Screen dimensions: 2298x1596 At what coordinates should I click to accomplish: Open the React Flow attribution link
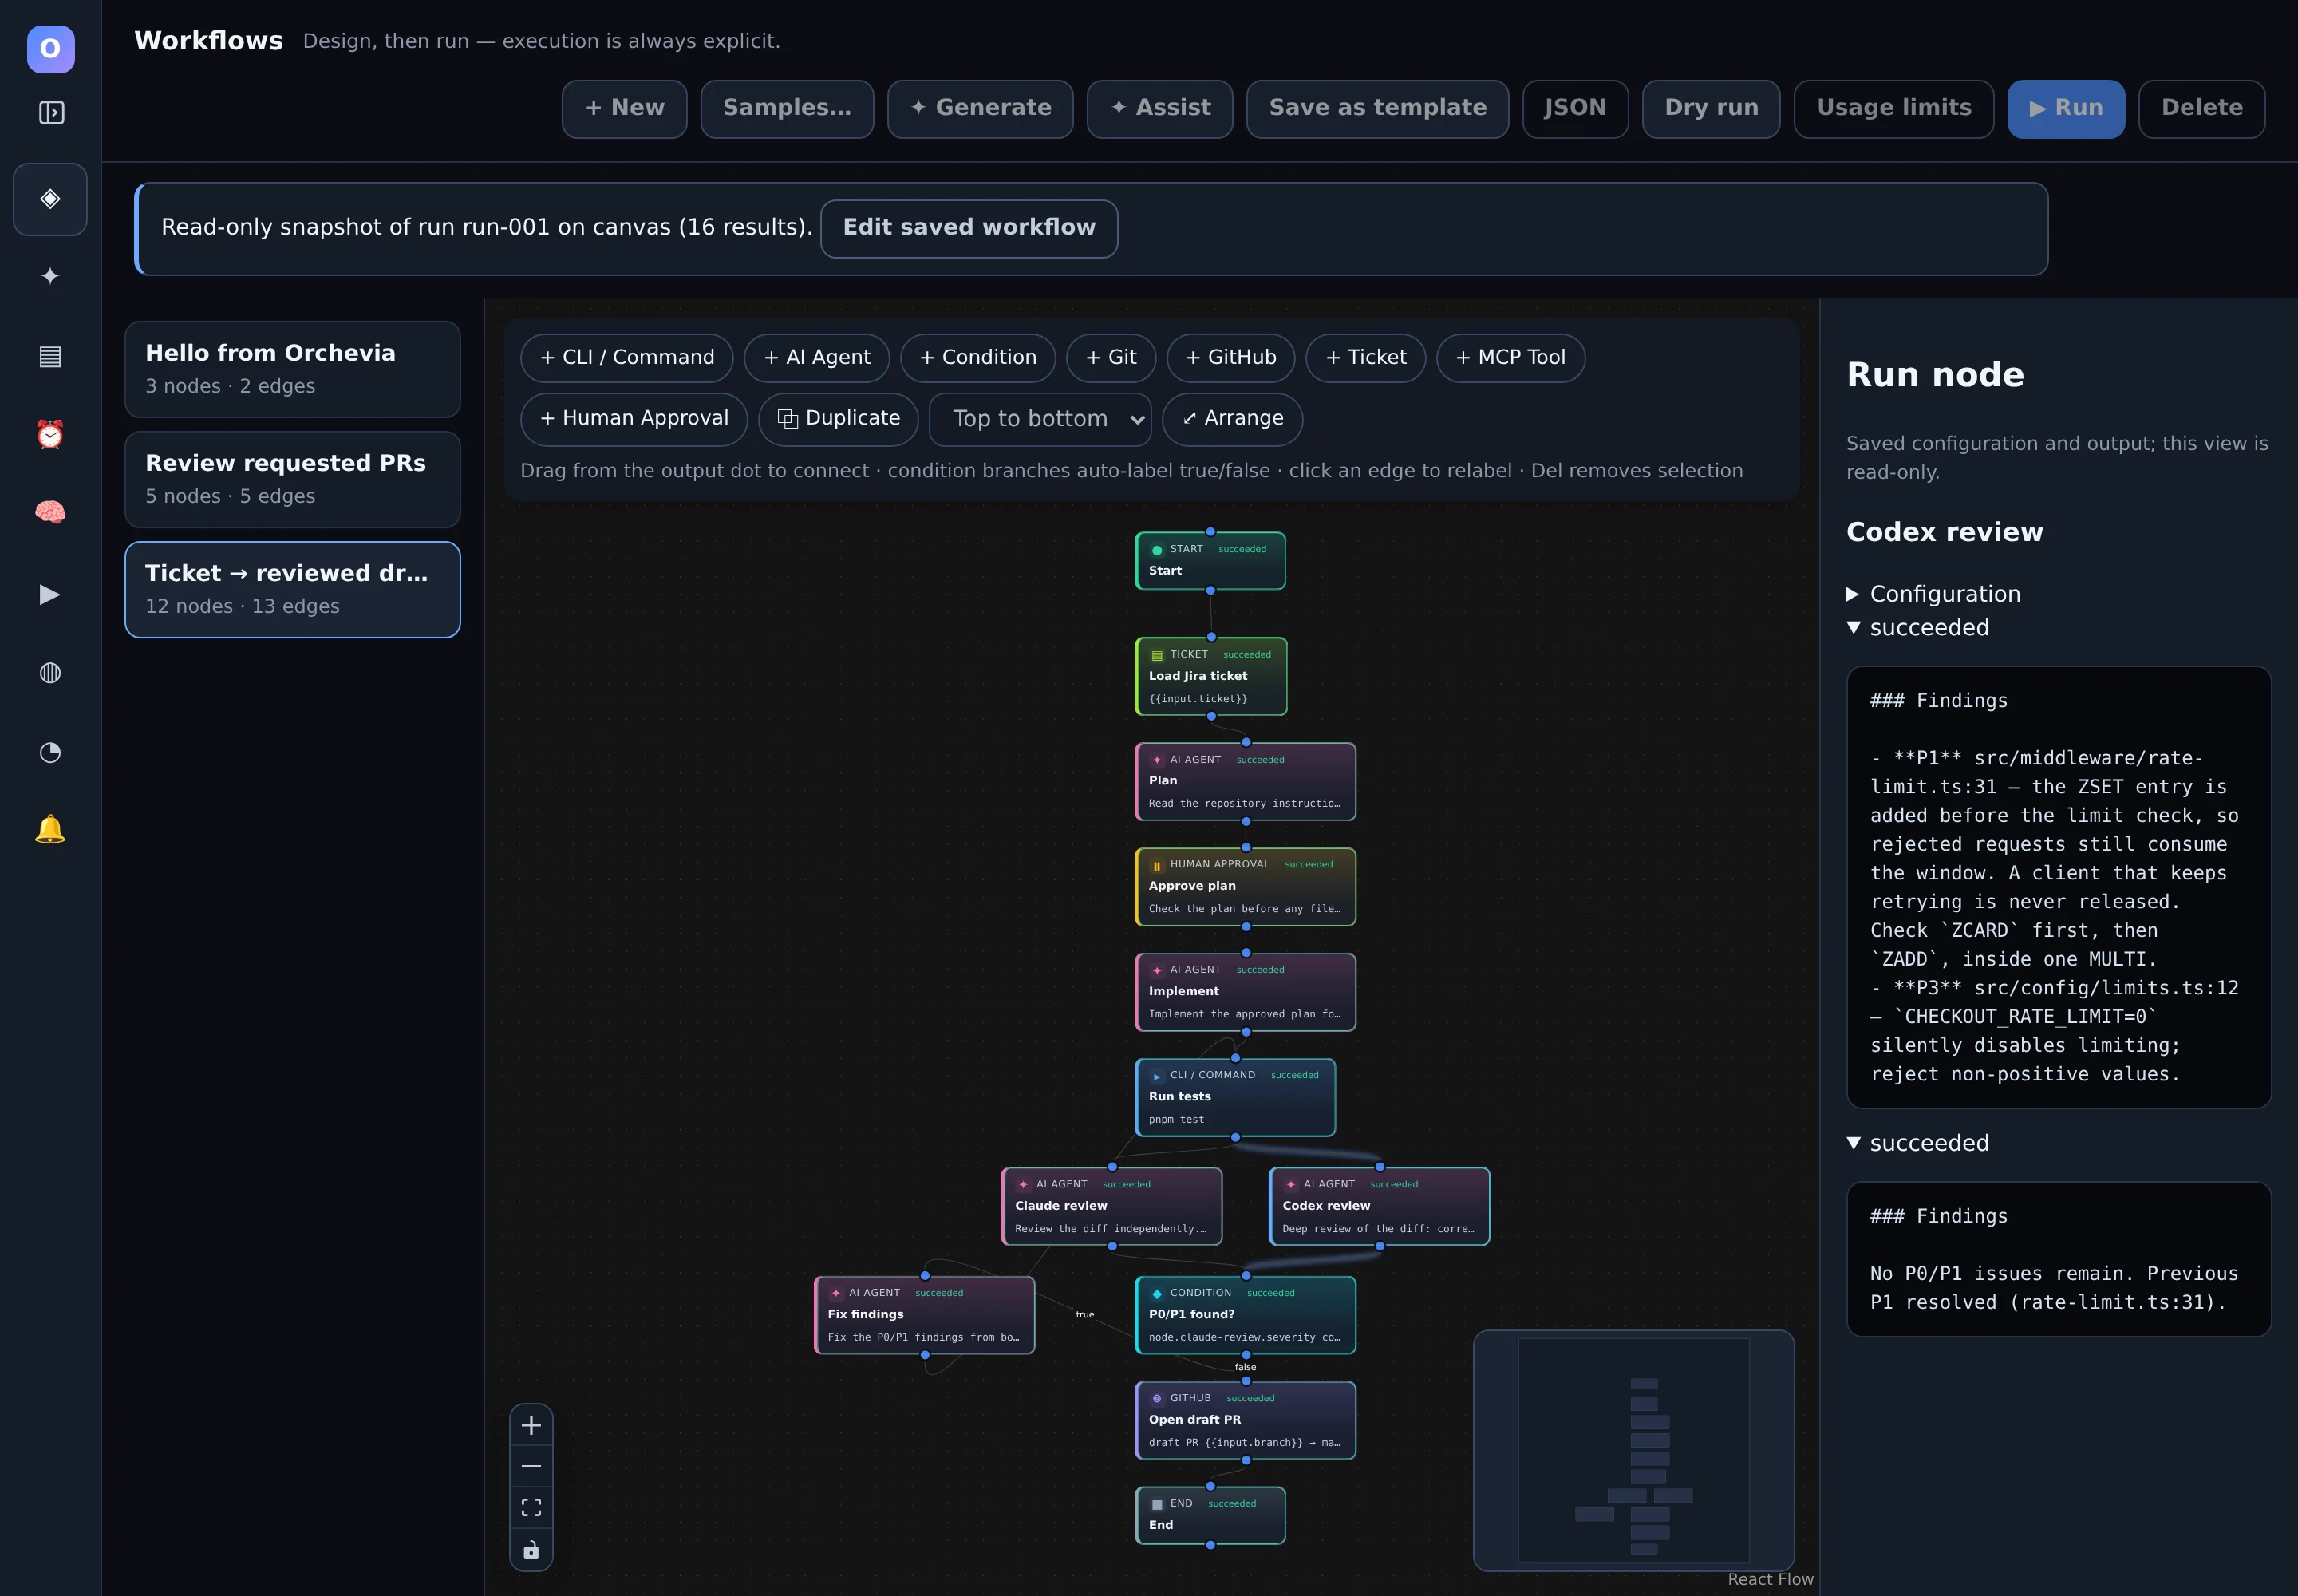pos(1770,1580)
